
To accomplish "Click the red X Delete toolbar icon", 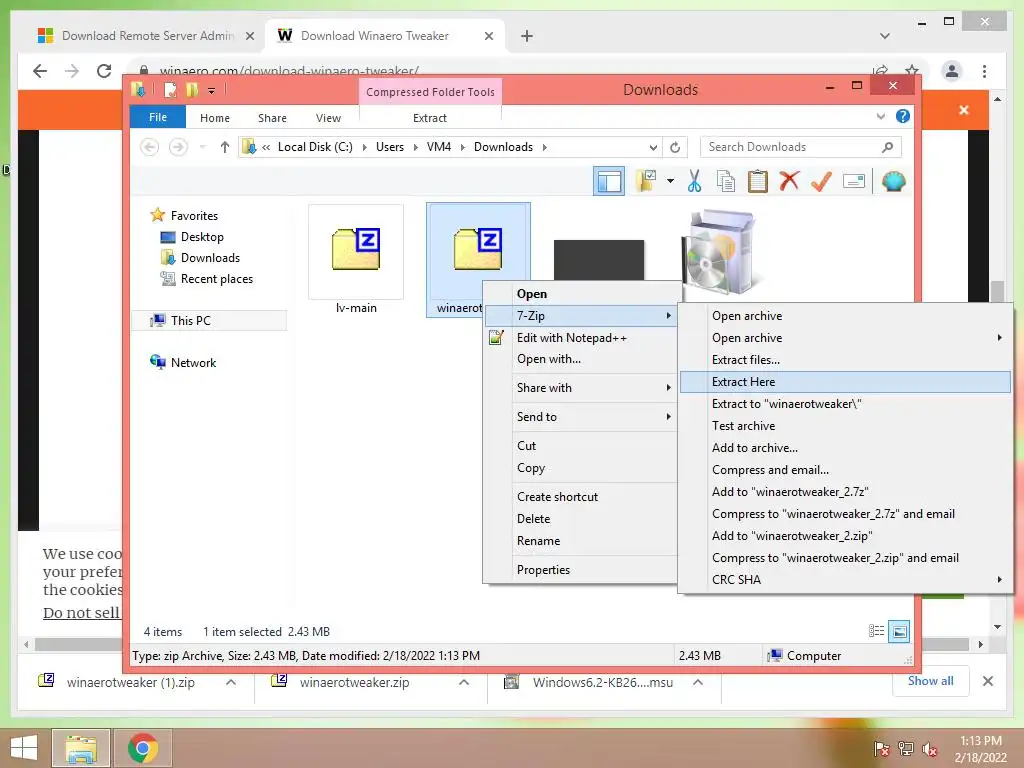I will click(x=789, y=181).
